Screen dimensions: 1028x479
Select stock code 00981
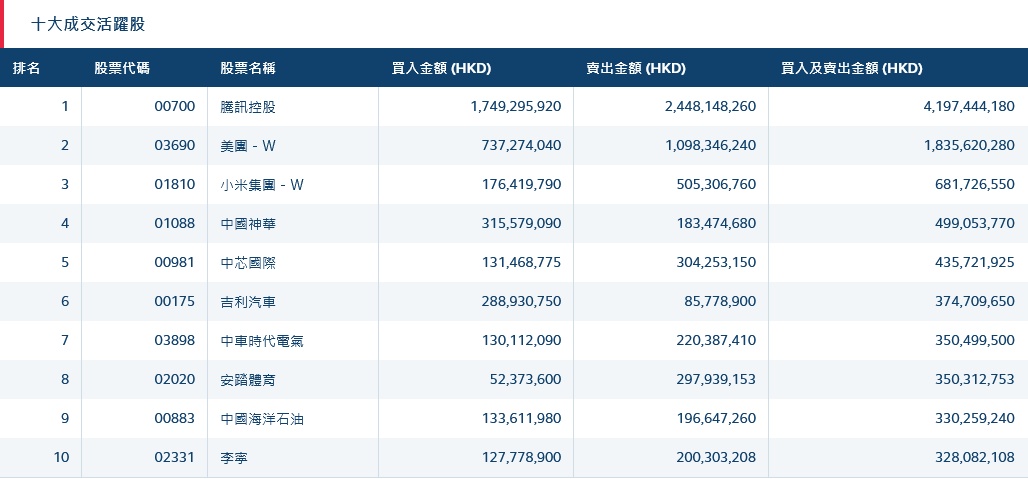175,263
